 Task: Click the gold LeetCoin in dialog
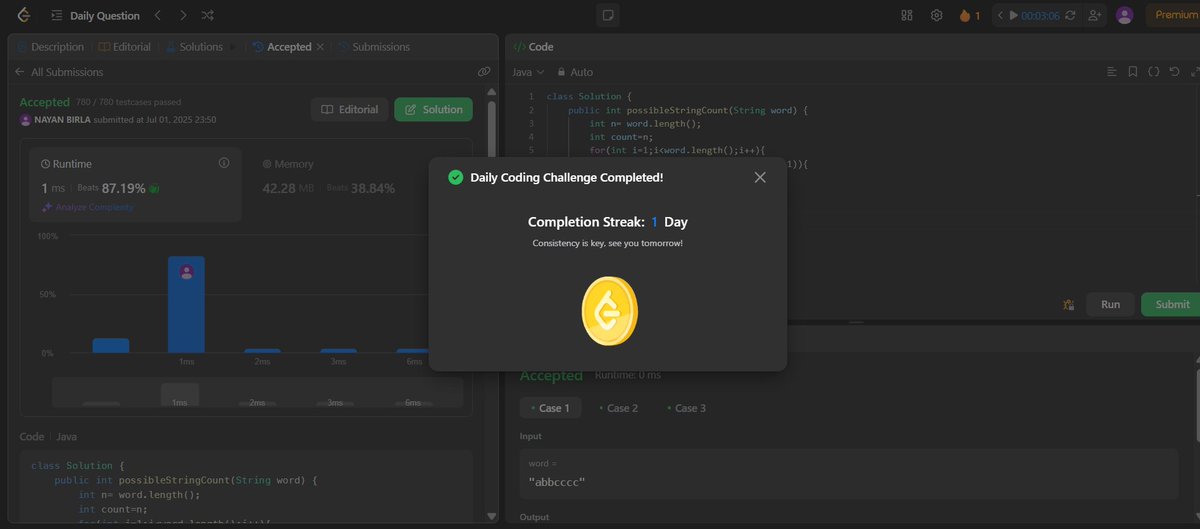(609, 310)
